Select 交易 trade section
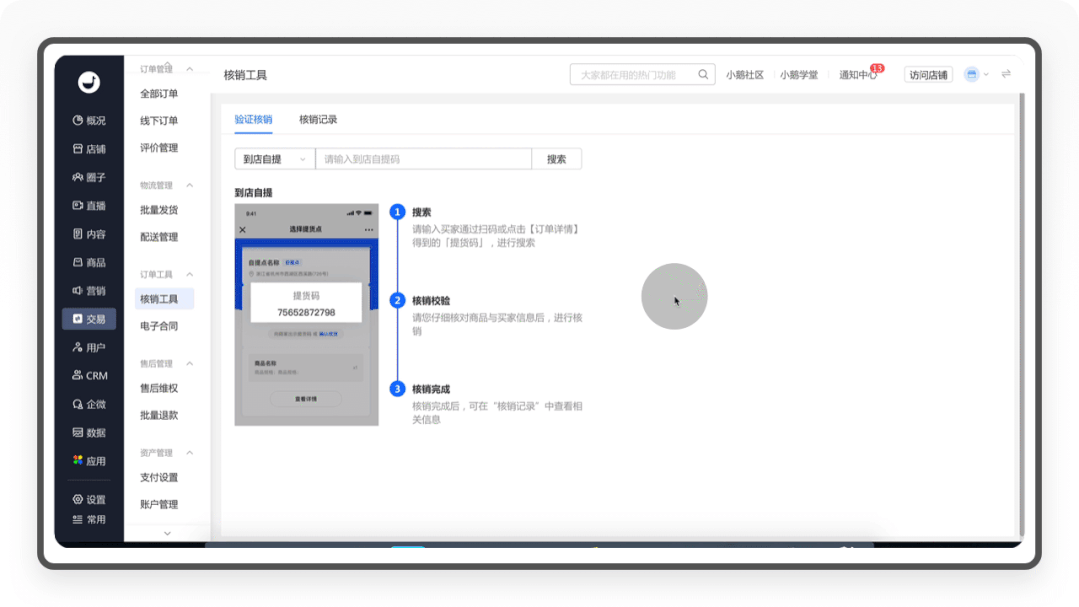Screen dimensions: 1079x607 [89, 319]
